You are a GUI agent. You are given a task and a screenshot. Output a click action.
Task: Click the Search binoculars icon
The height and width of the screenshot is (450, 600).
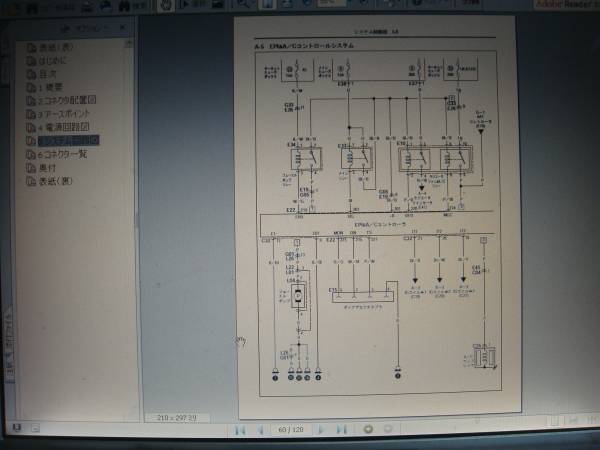pyautogui.click(x=124, y=5)
